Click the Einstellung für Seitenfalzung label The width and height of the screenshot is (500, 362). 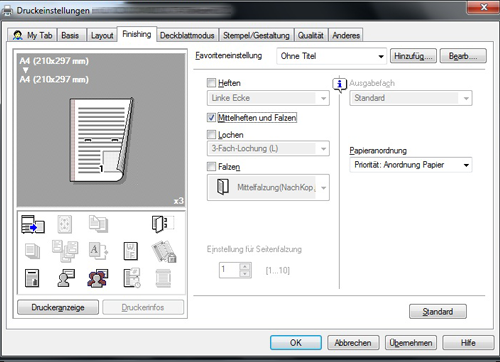pos(254,249)
